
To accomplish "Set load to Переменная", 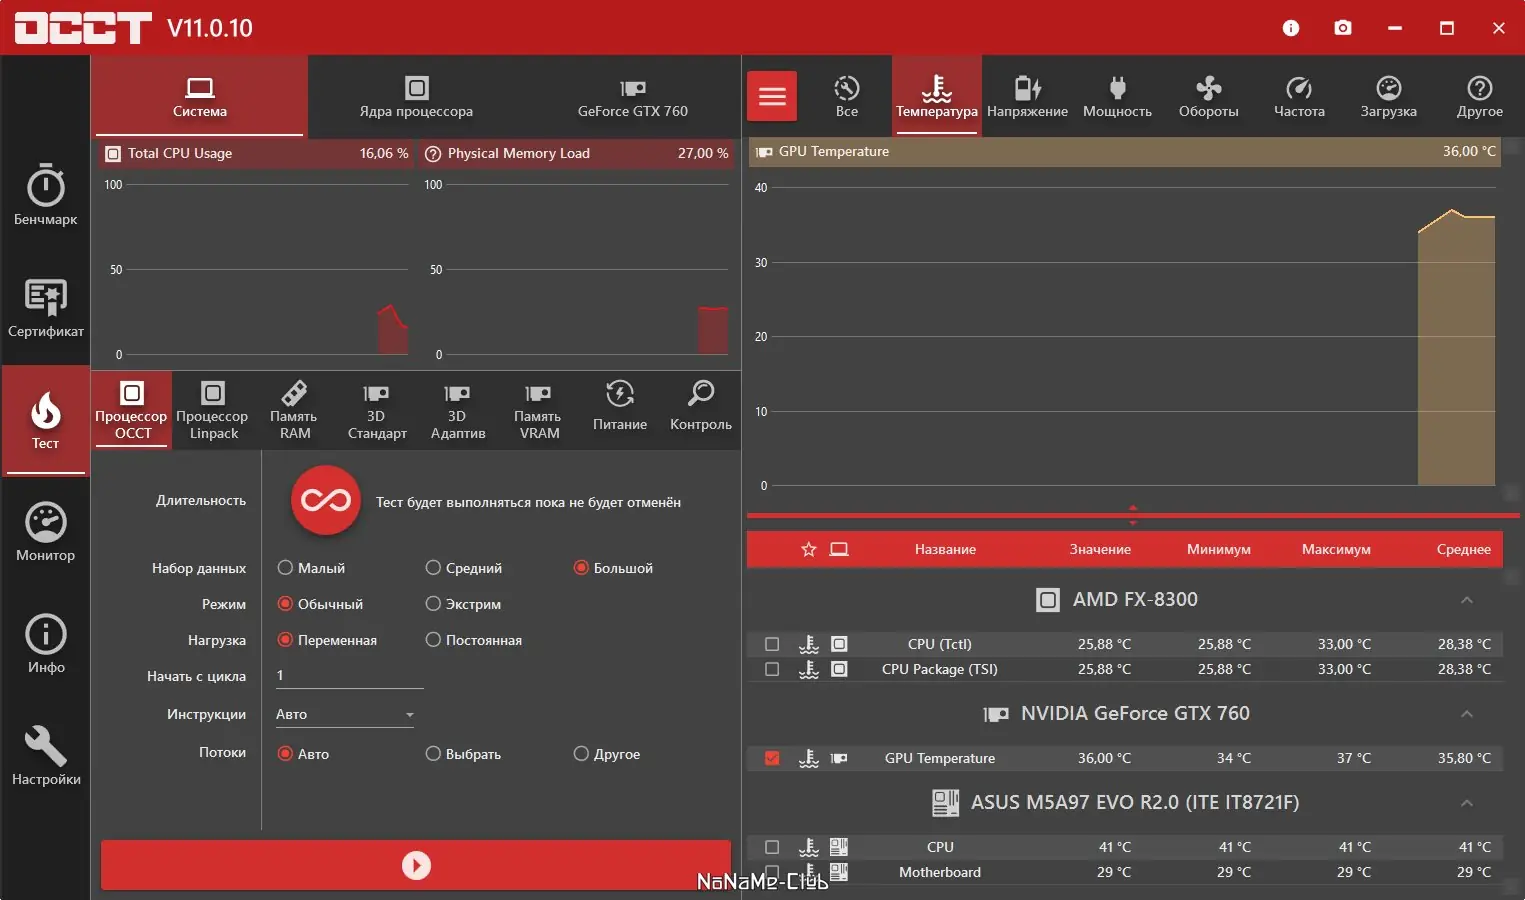I will (327, 640).
